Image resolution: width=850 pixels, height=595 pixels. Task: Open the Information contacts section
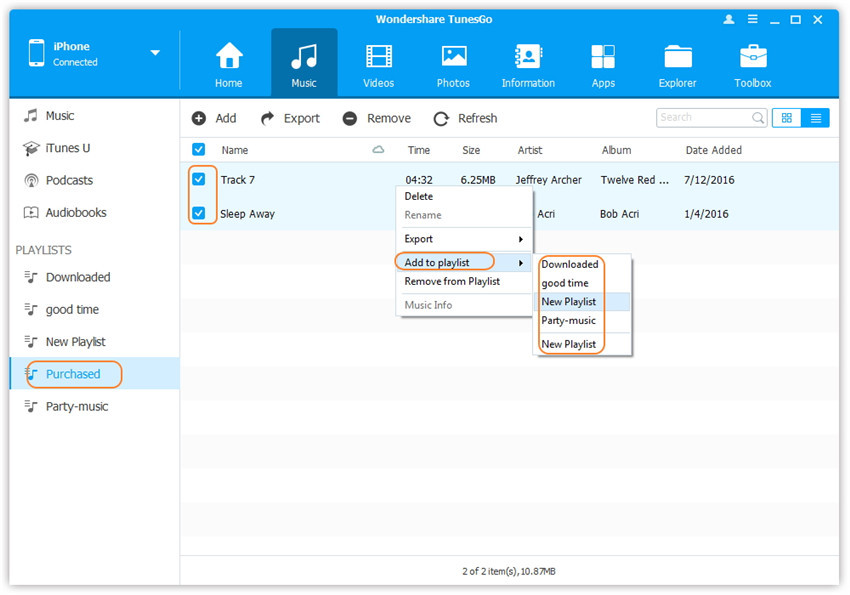tap(528, 66)
